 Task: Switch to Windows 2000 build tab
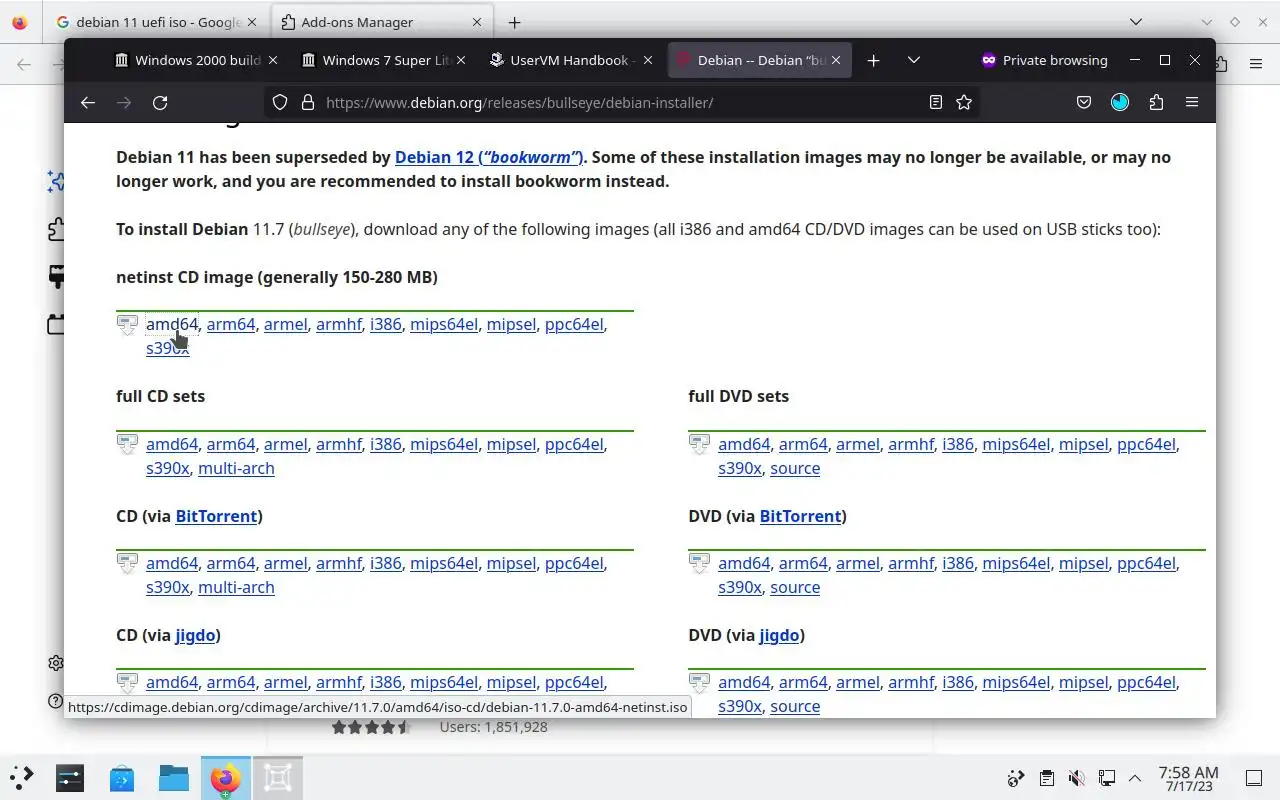coord(196,60)
